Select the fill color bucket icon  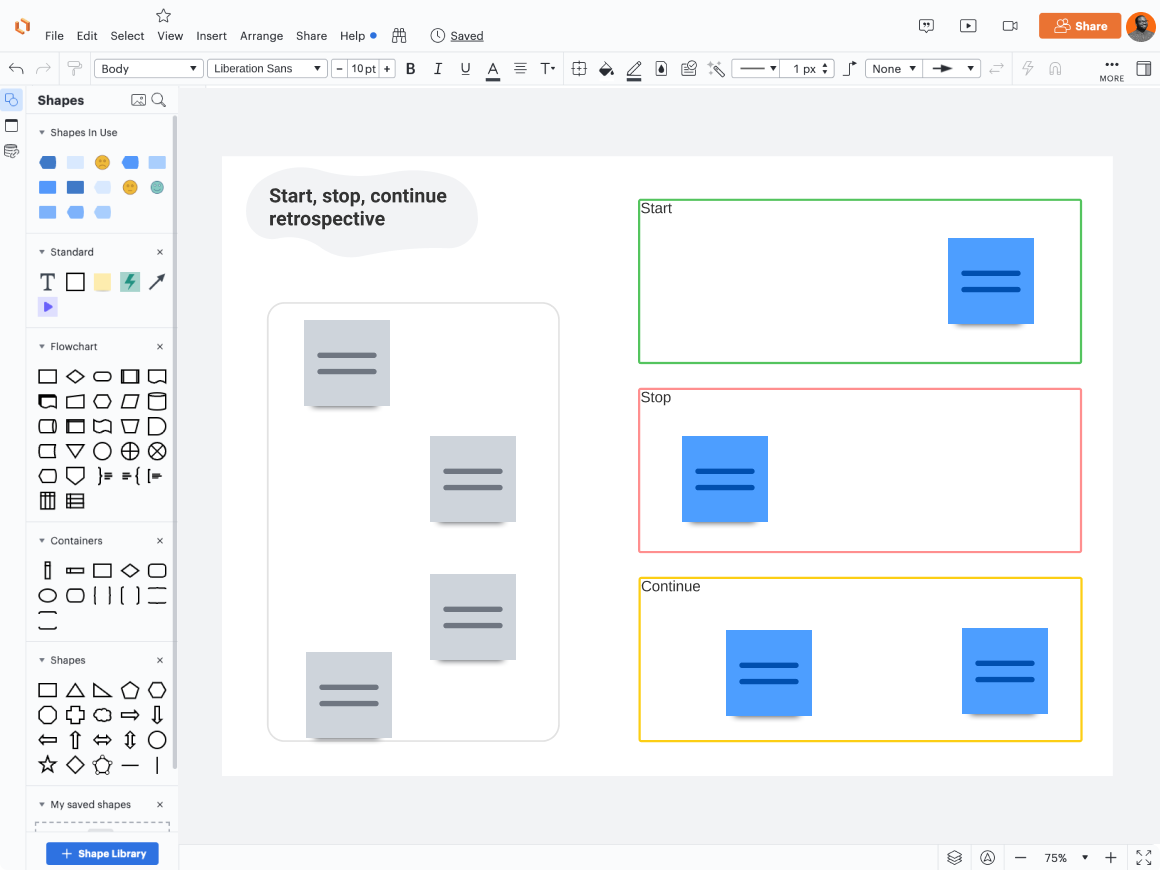pos(606,69)
